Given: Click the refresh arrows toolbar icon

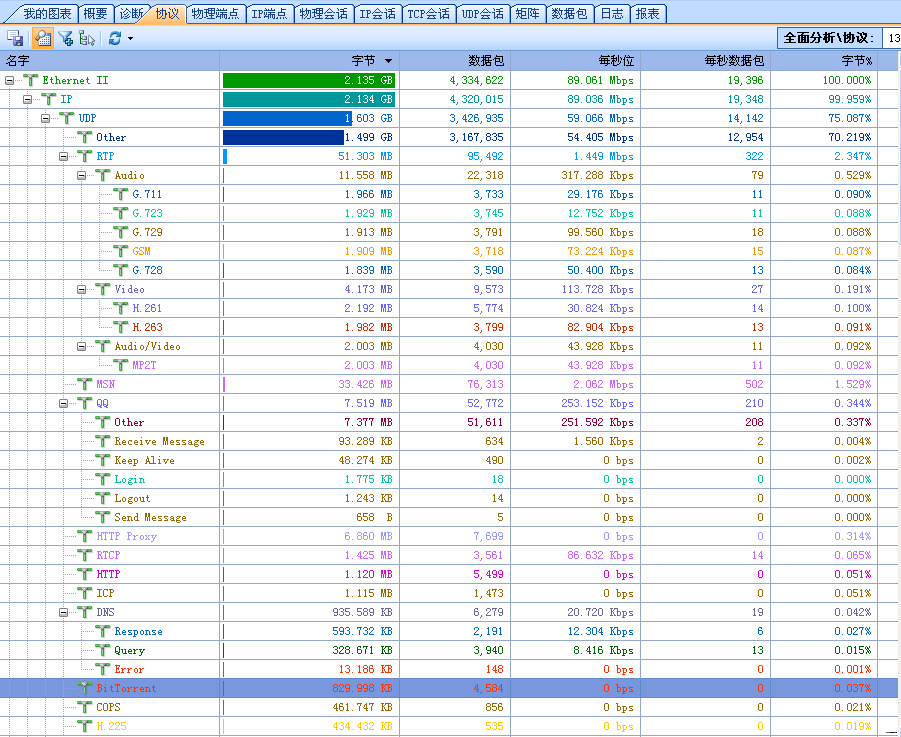Looking at the screenshot, I should coord(115,38).
